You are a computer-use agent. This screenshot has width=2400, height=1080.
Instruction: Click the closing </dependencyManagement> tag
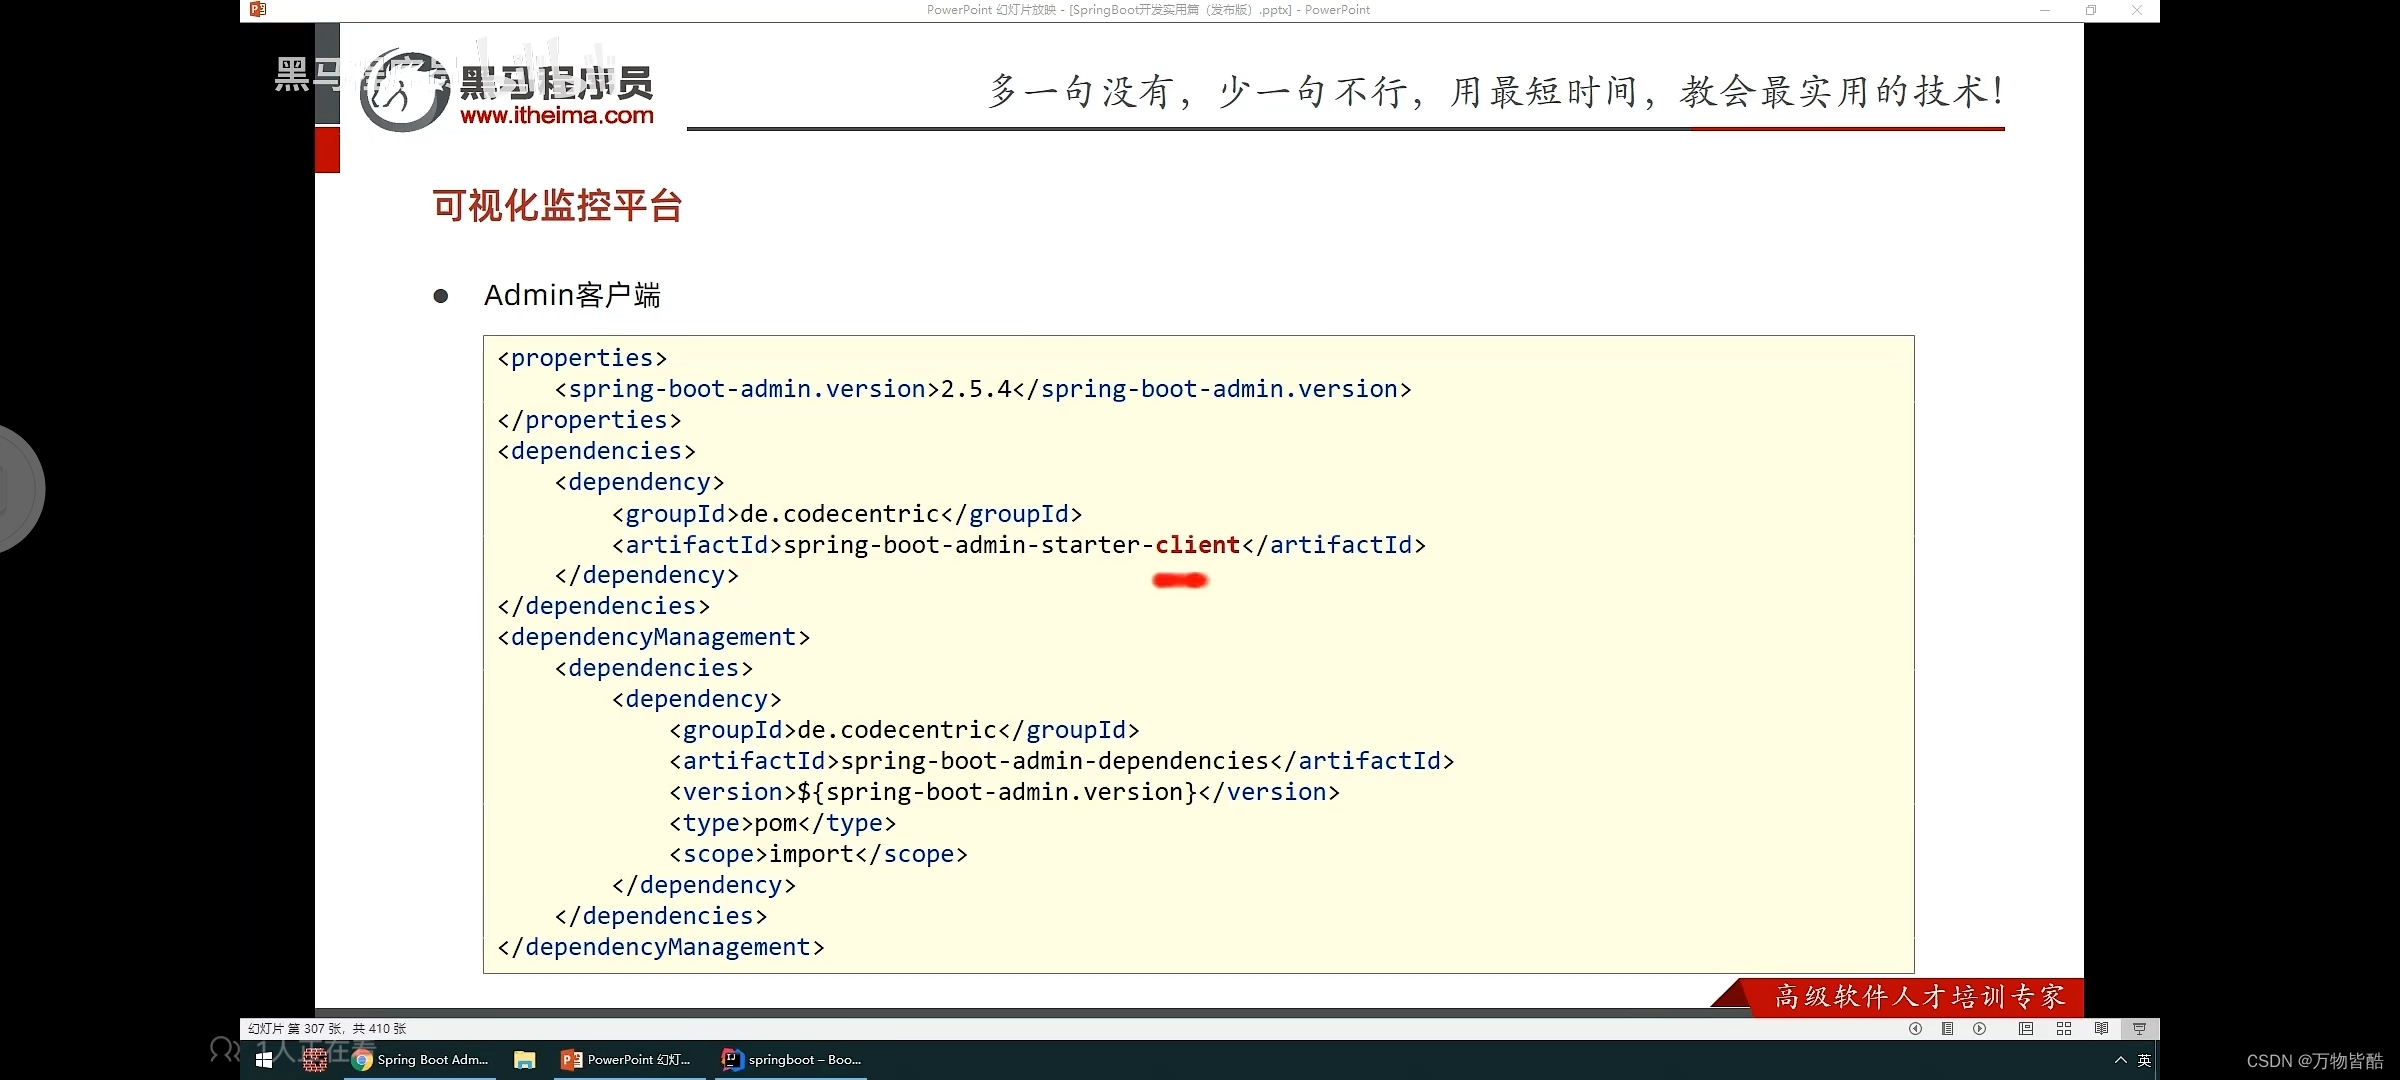tap(661, 947)
